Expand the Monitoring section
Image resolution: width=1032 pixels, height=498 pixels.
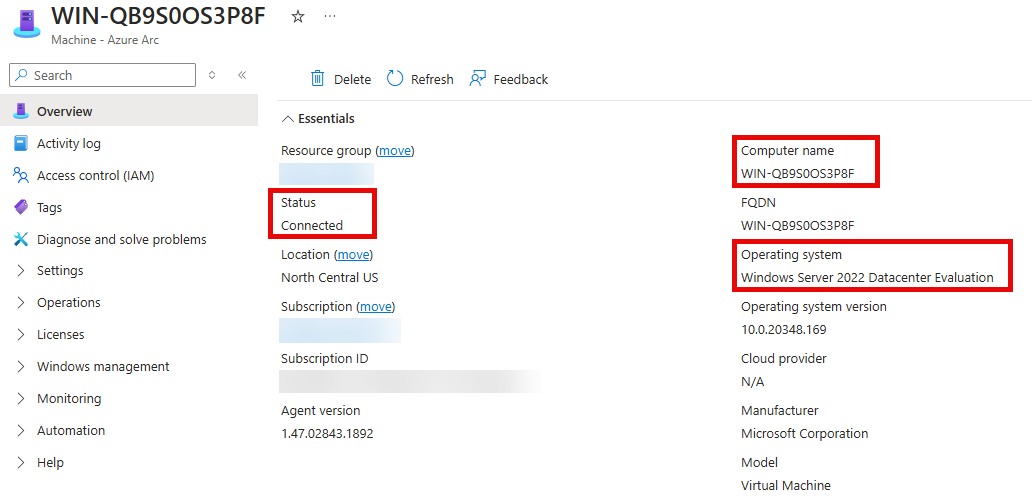click(68, 399)
